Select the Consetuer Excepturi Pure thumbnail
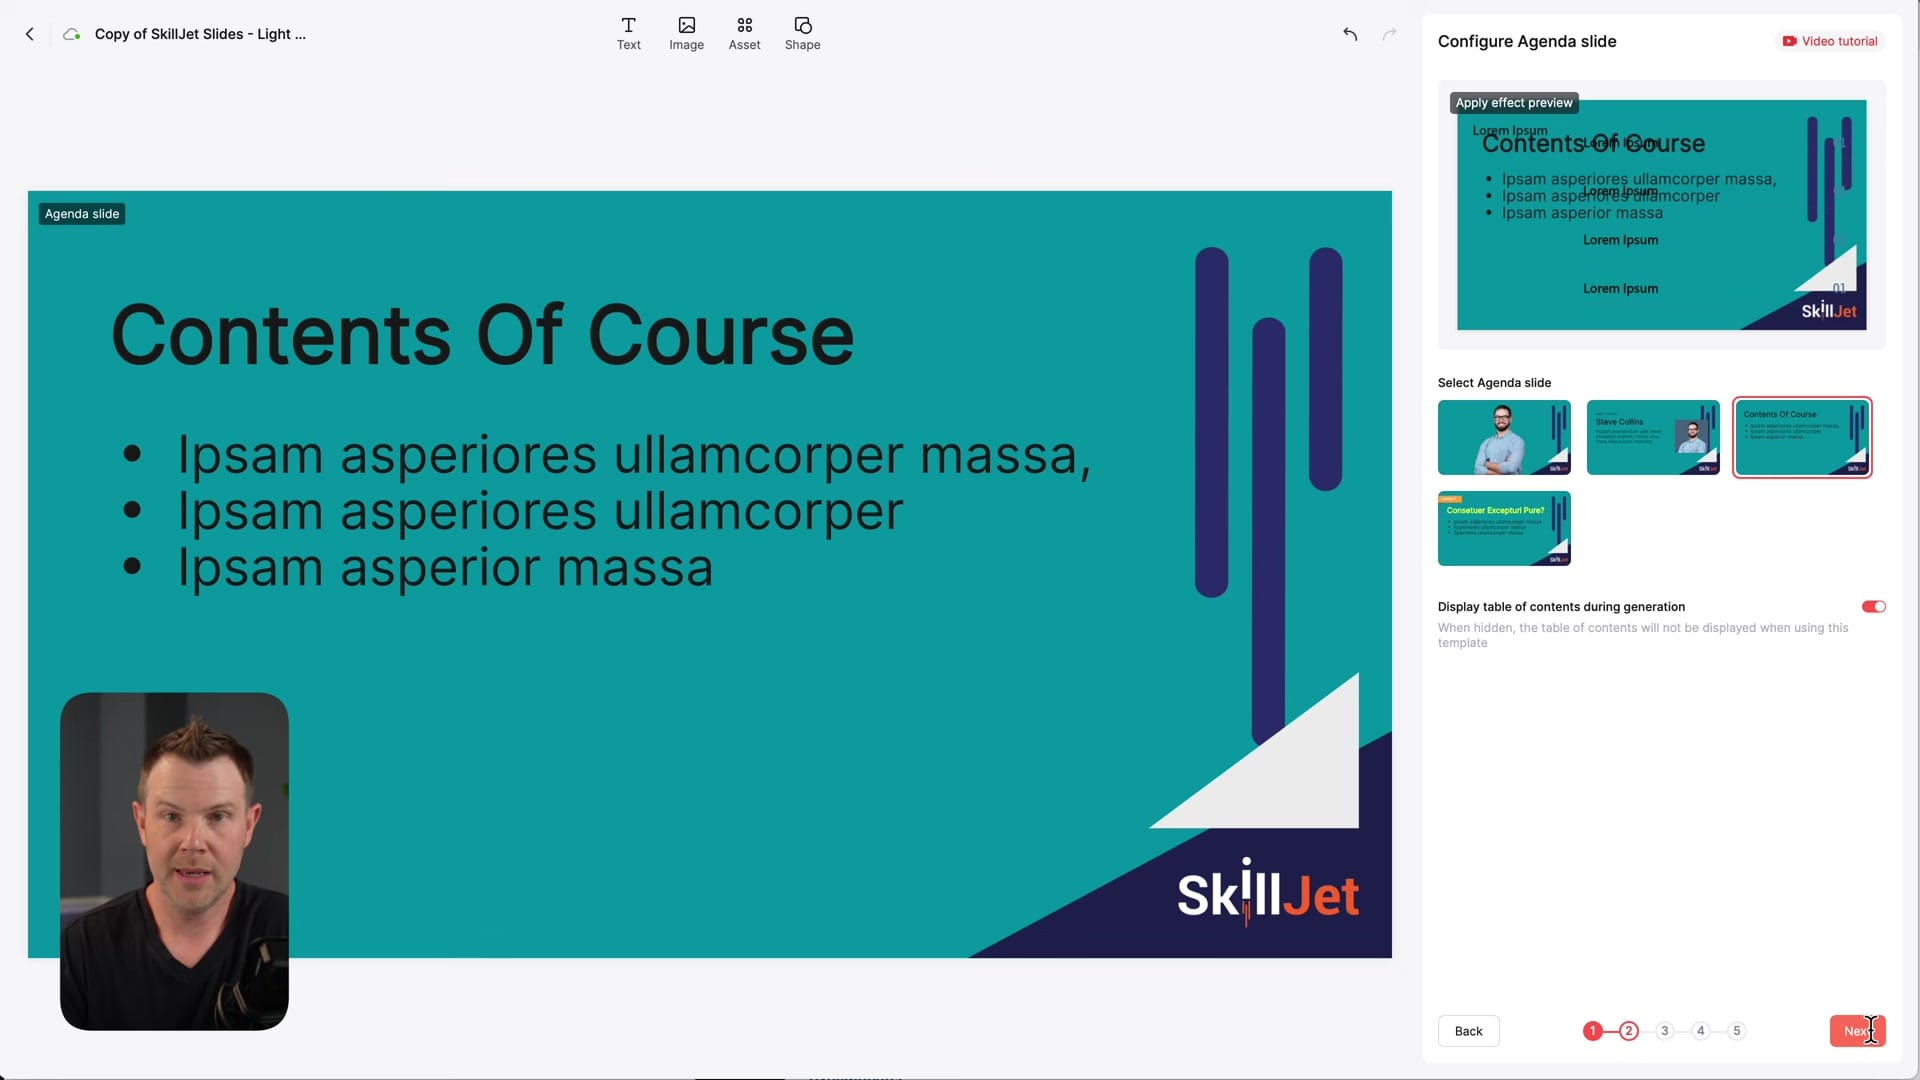This screenshot has width=1920, height=1080. pos(1504,528)
